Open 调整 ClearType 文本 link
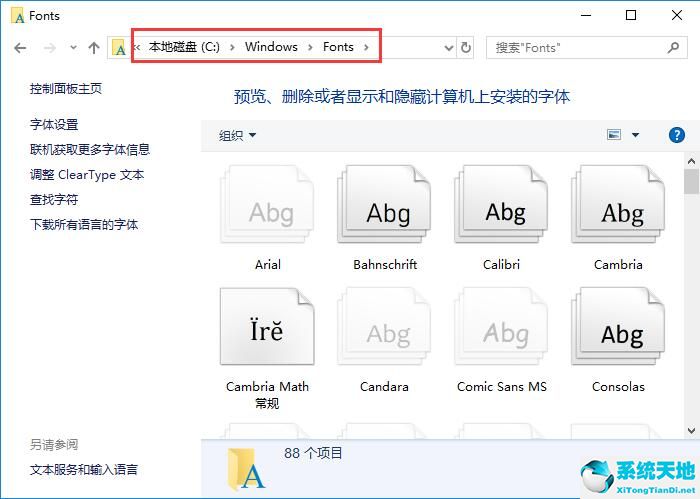Image resolution: width=700 pixels, height=499 pixels. (x=87, y=175)
